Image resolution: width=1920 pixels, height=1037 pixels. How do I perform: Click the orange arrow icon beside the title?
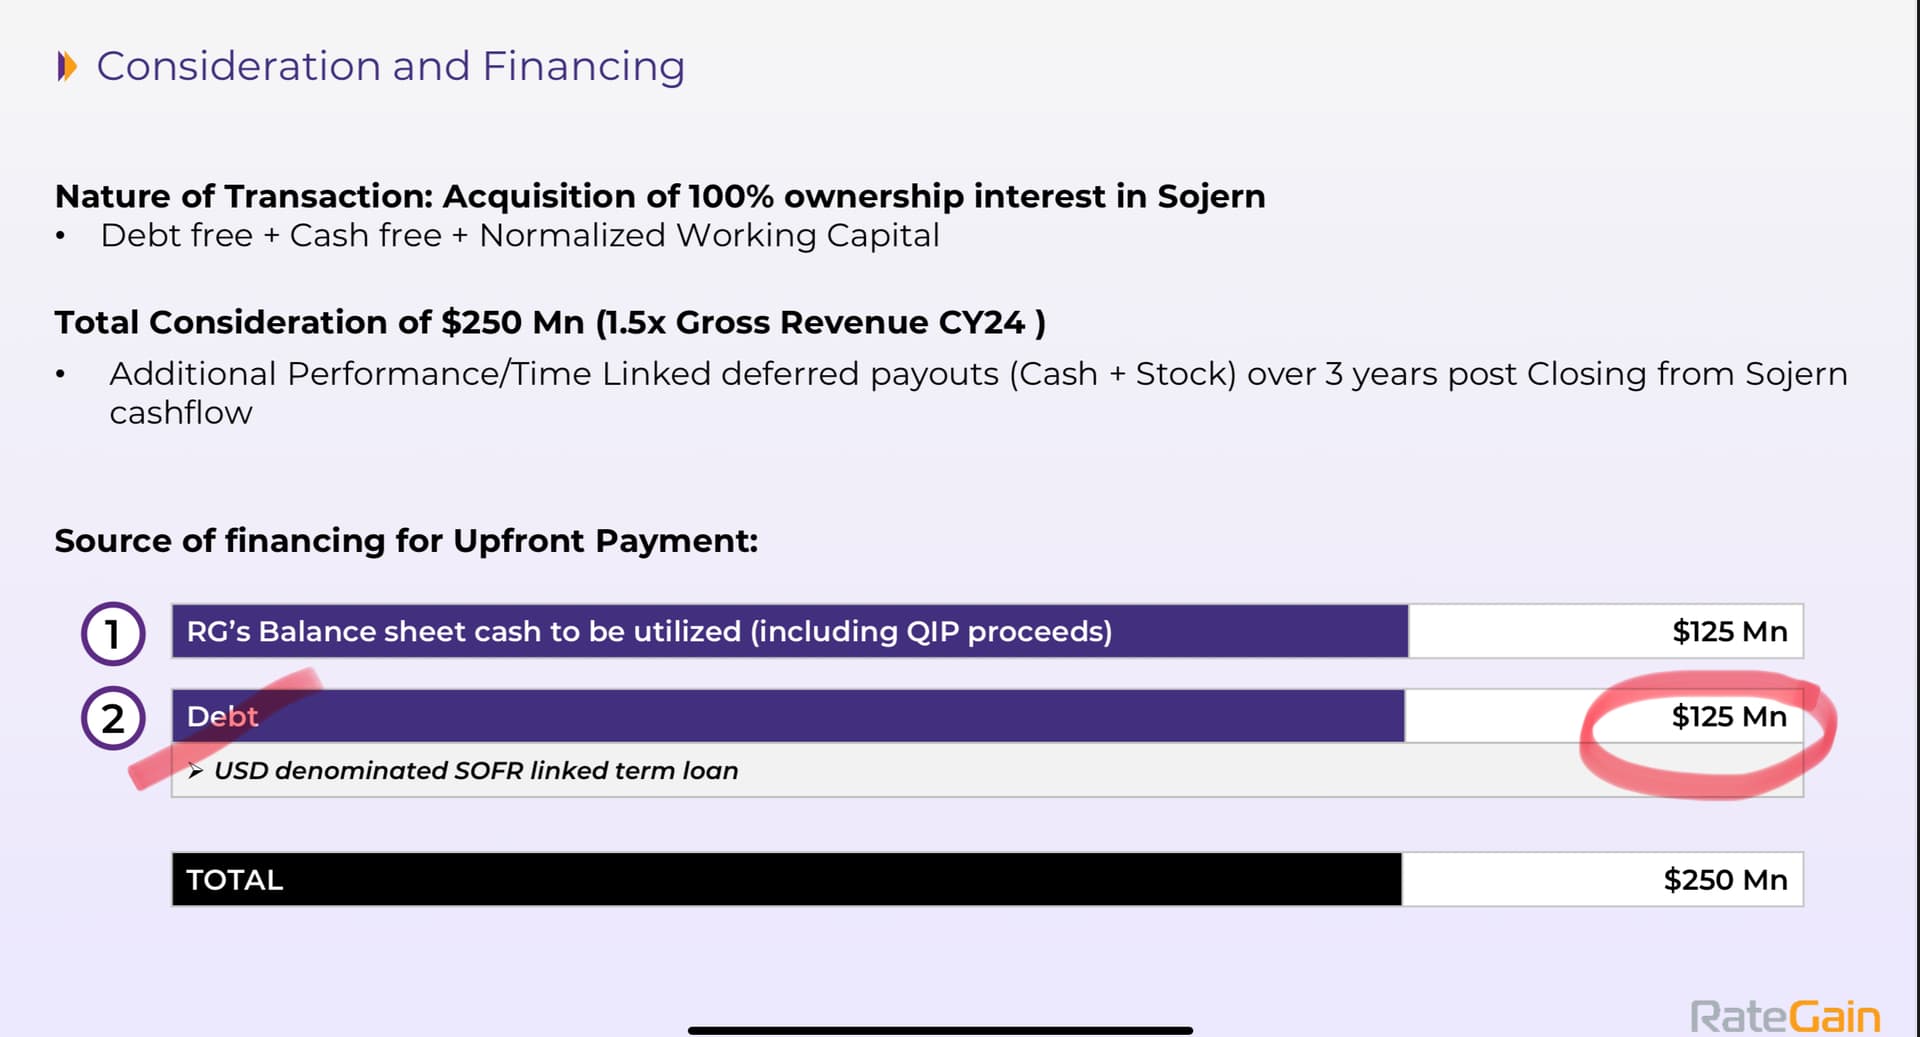[x=67, y=67]
